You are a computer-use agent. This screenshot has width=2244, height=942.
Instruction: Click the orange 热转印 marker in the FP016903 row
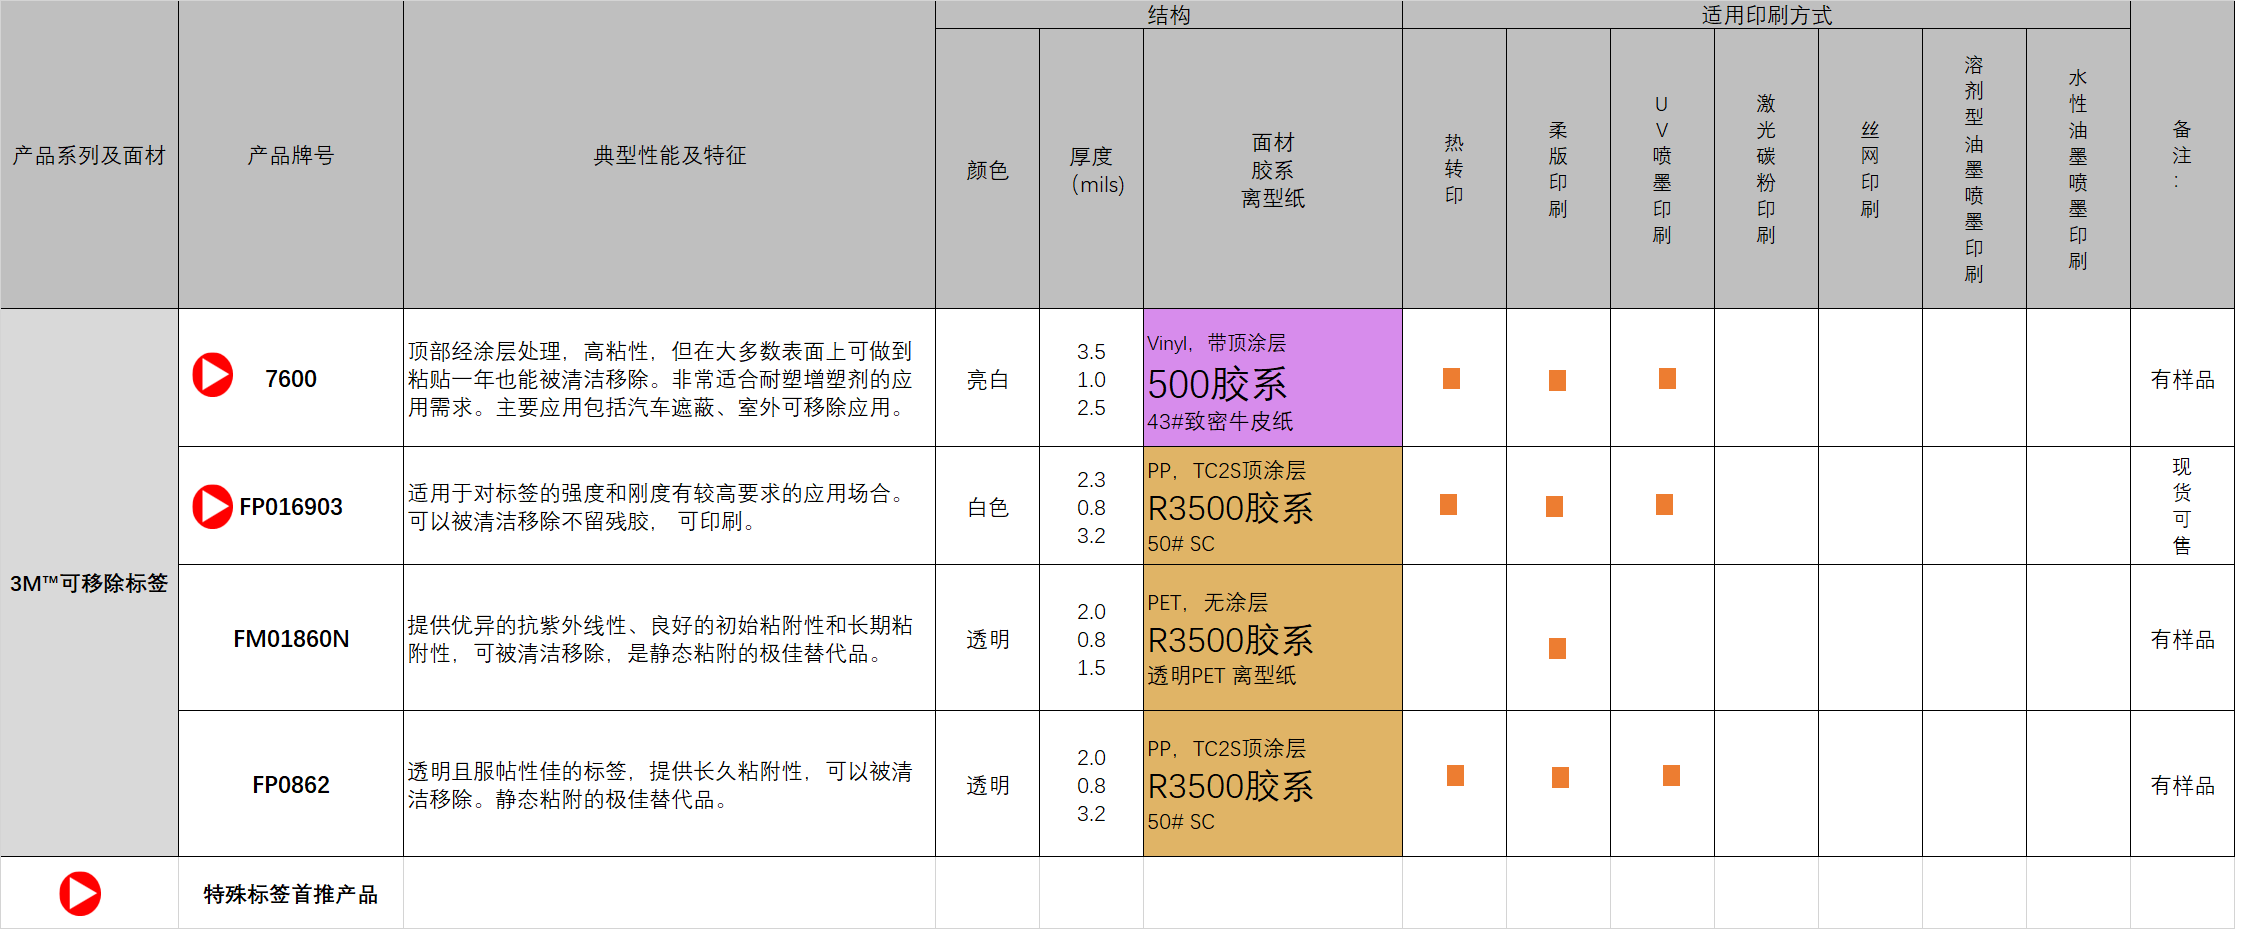[x=1448, y=504]
